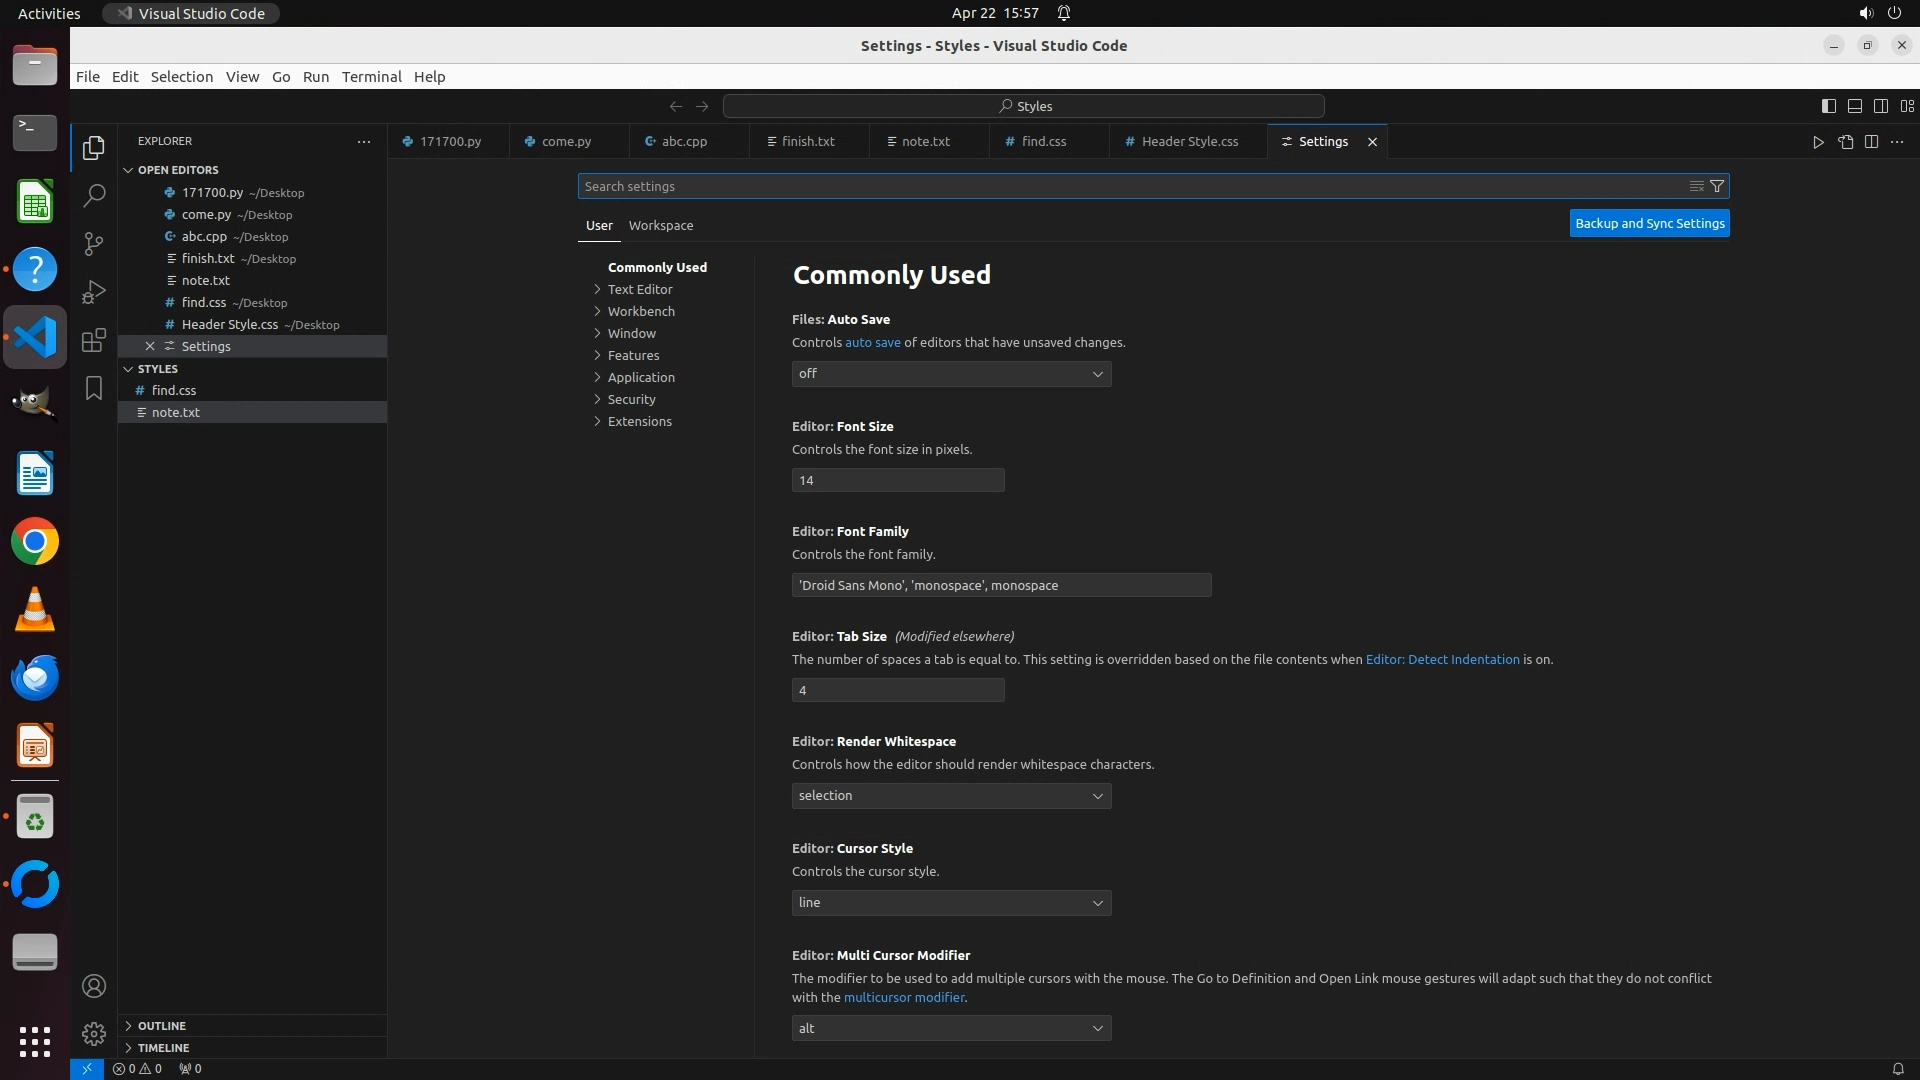The image size is (1920, 1080).
Task: Open the Accounts icon
Action: [x=94, y=986]
